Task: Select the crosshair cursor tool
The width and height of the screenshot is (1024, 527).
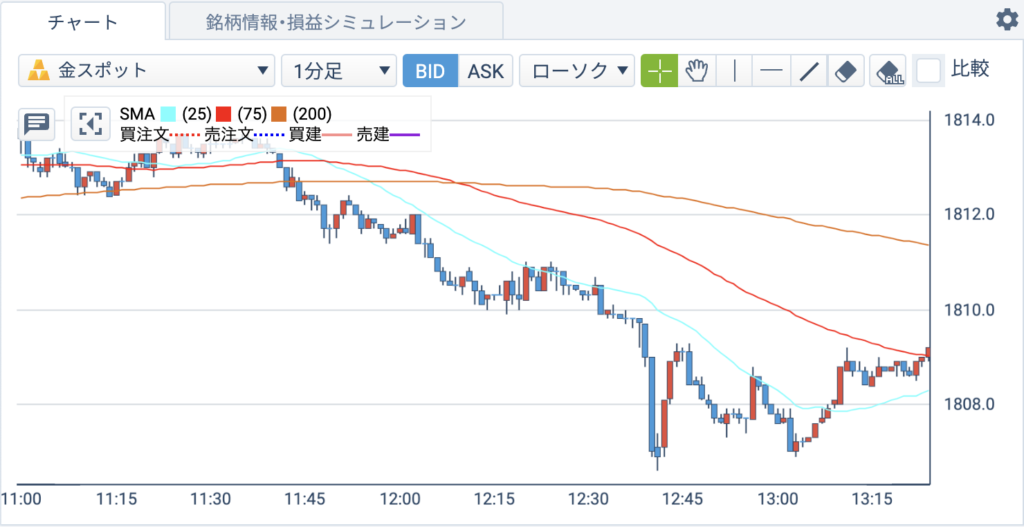Action: (660, 71)
